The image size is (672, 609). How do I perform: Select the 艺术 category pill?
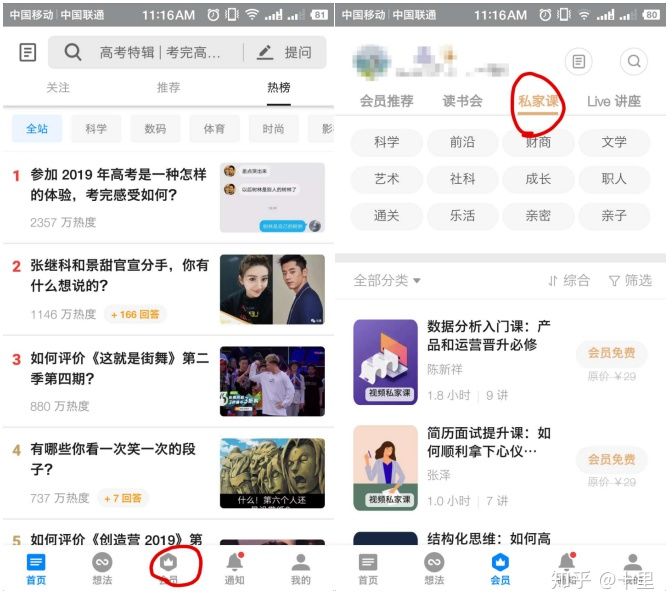(x=387, y=179)
